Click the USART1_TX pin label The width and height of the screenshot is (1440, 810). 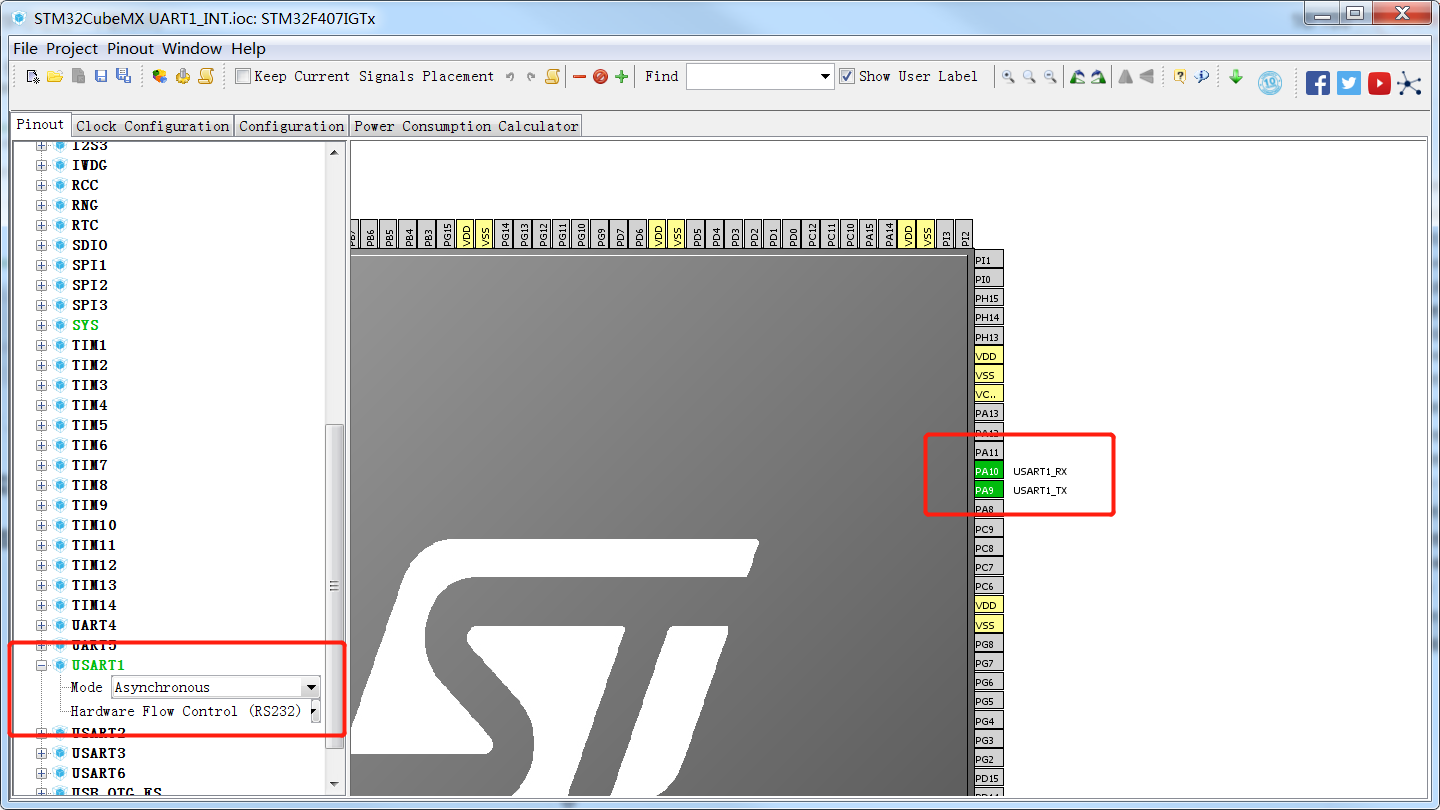[1040, 491]
